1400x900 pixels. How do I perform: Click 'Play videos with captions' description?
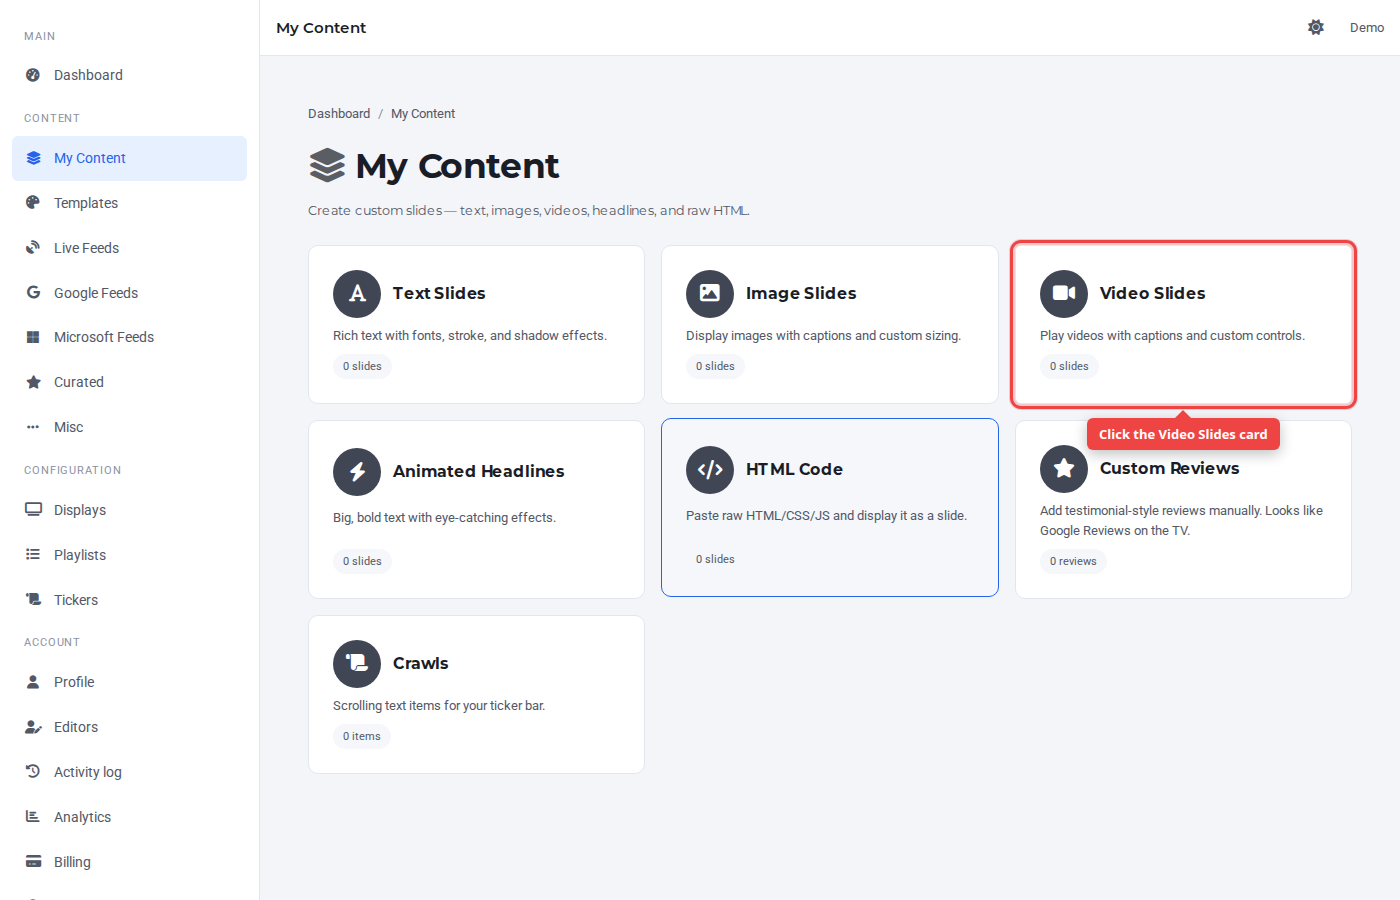1172,336
